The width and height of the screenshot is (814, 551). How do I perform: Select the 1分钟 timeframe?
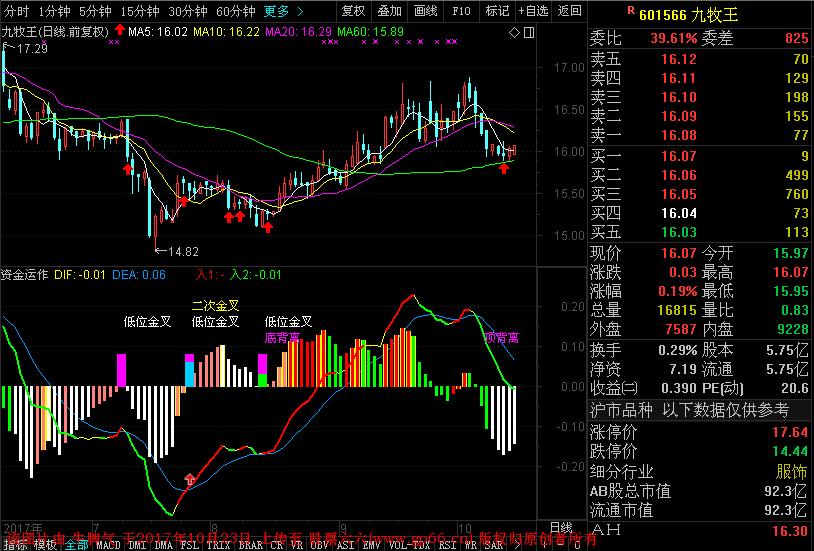pos(55,11)
